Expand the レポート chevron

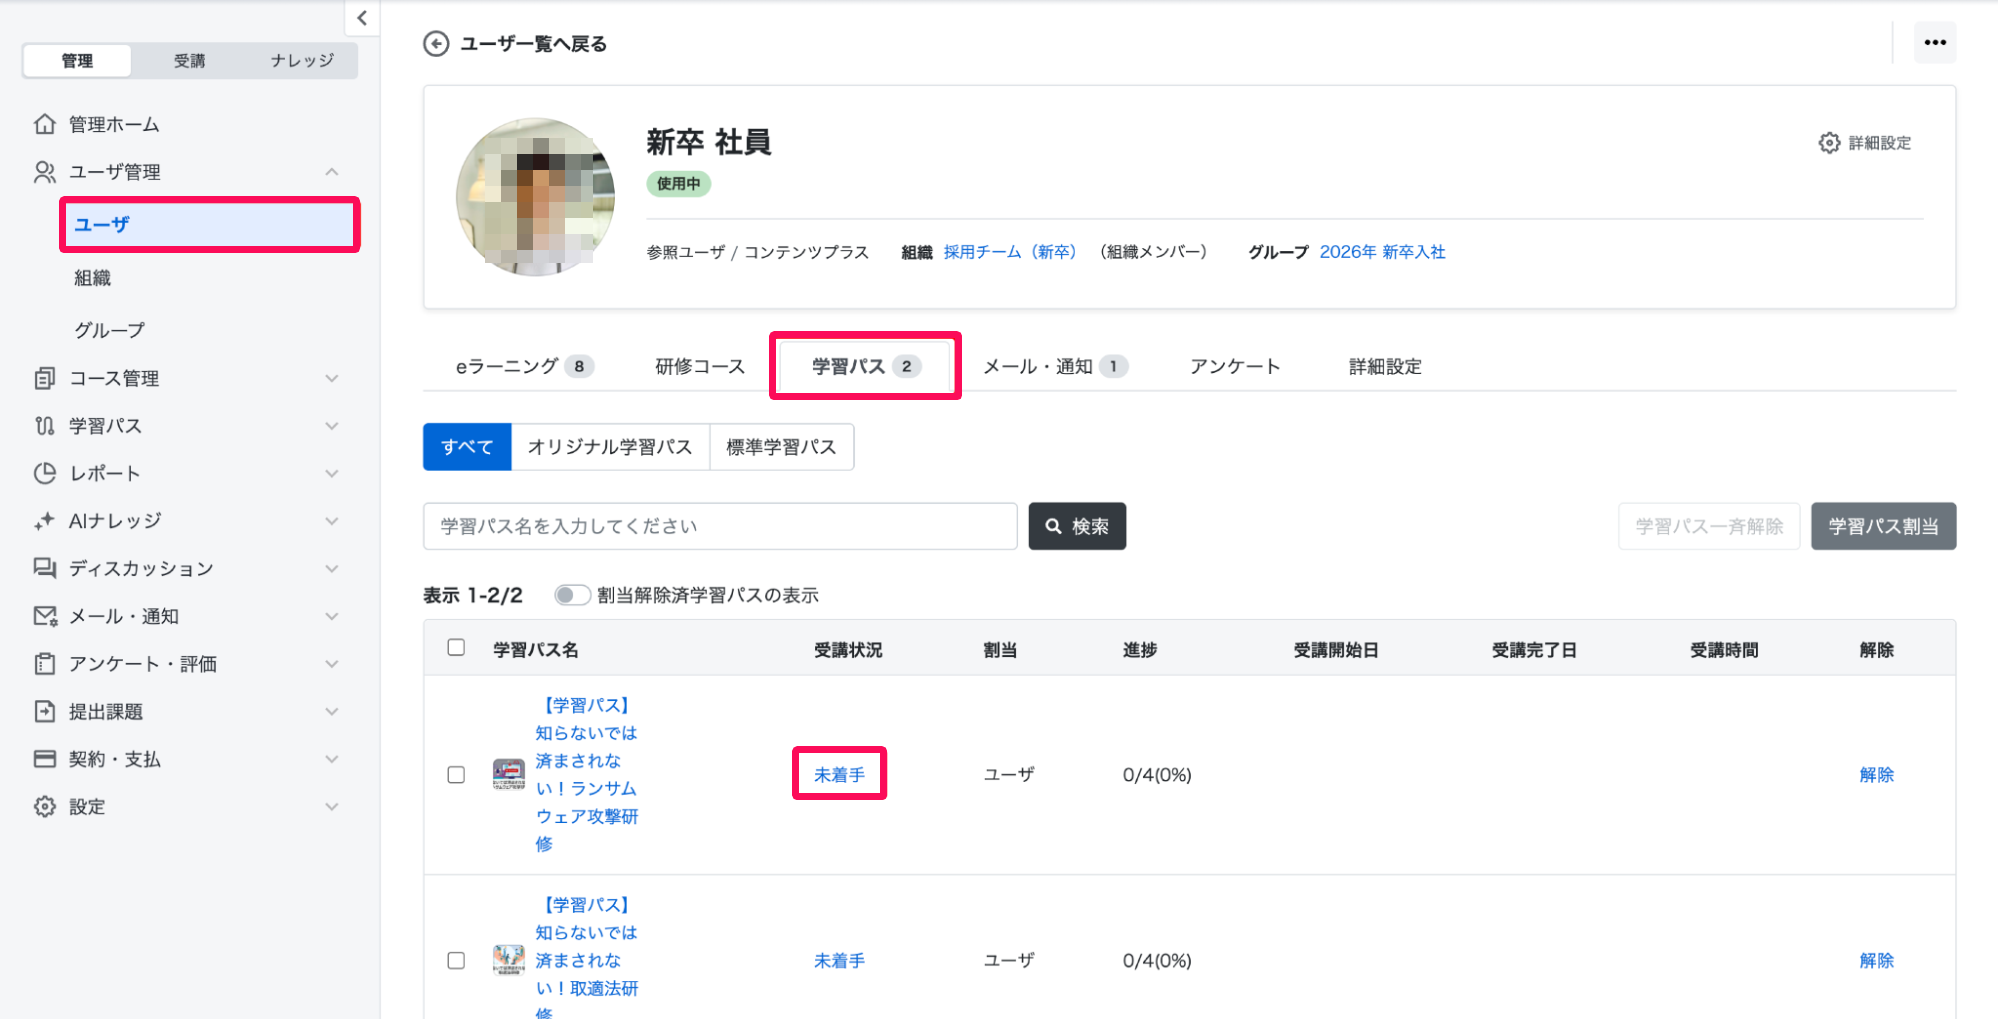(x=332, y=473)
